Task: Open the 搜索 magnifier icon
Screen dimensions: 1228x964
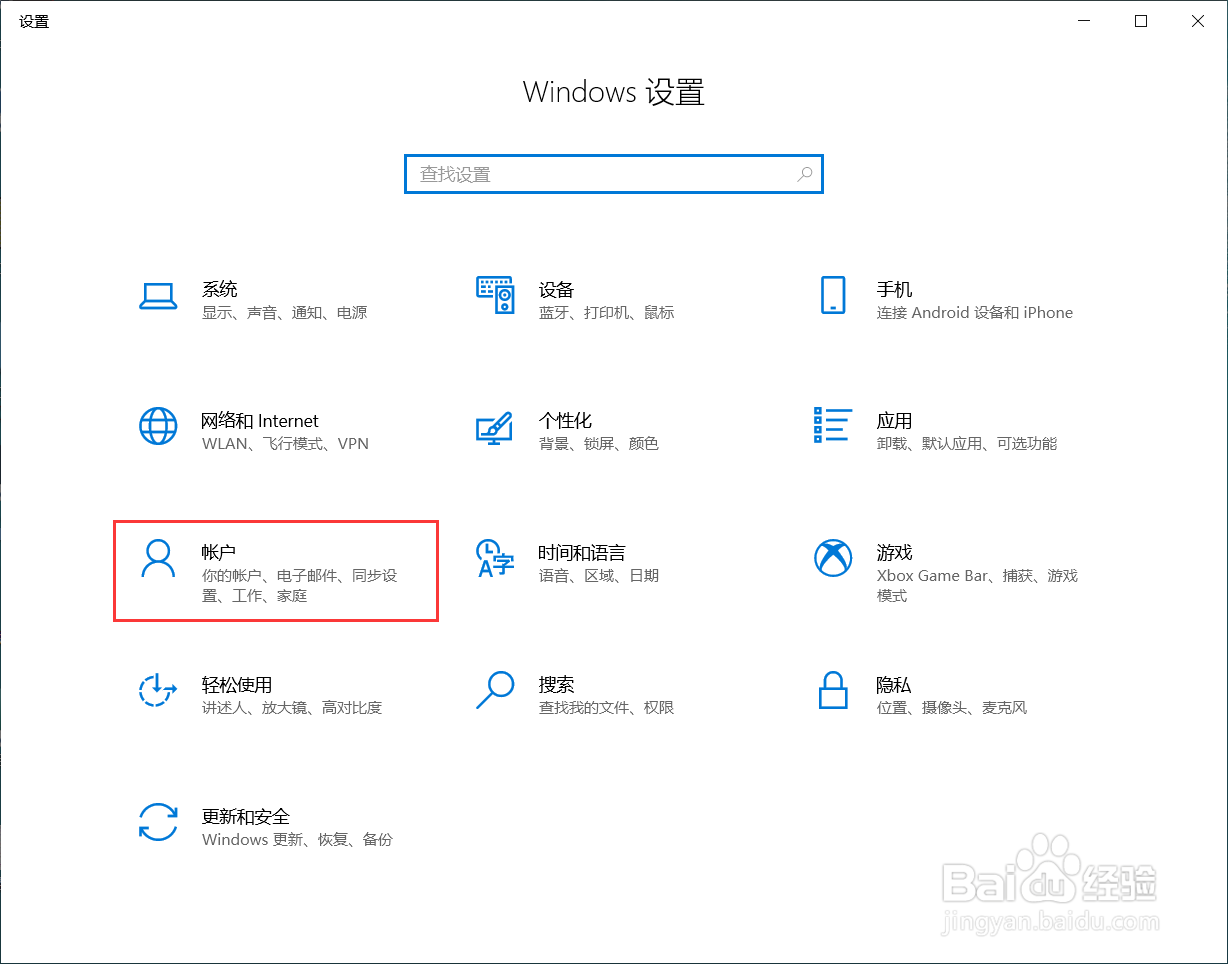Action: (x=495, y=690)
